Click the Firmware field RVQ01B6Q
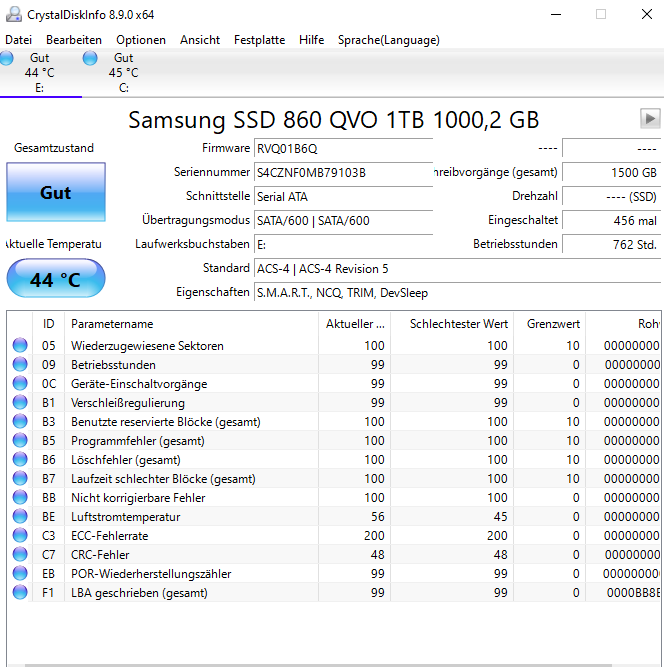The height and width of the screenshot is (667, 664). click(x=343, y=149)
